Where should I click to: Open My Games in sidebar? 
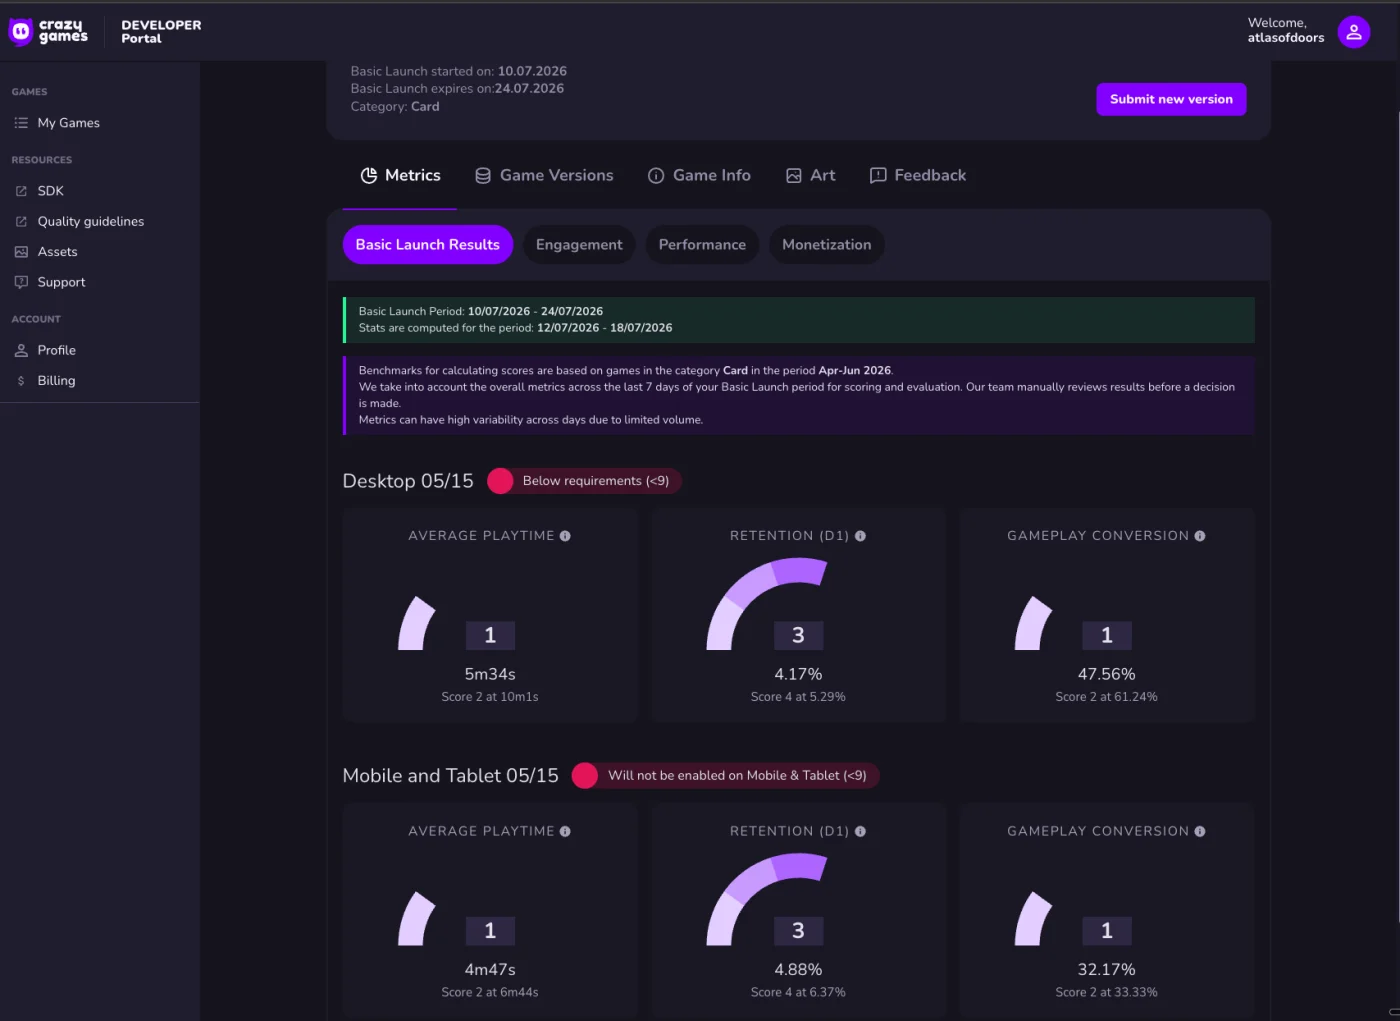[x=69, y=123]
